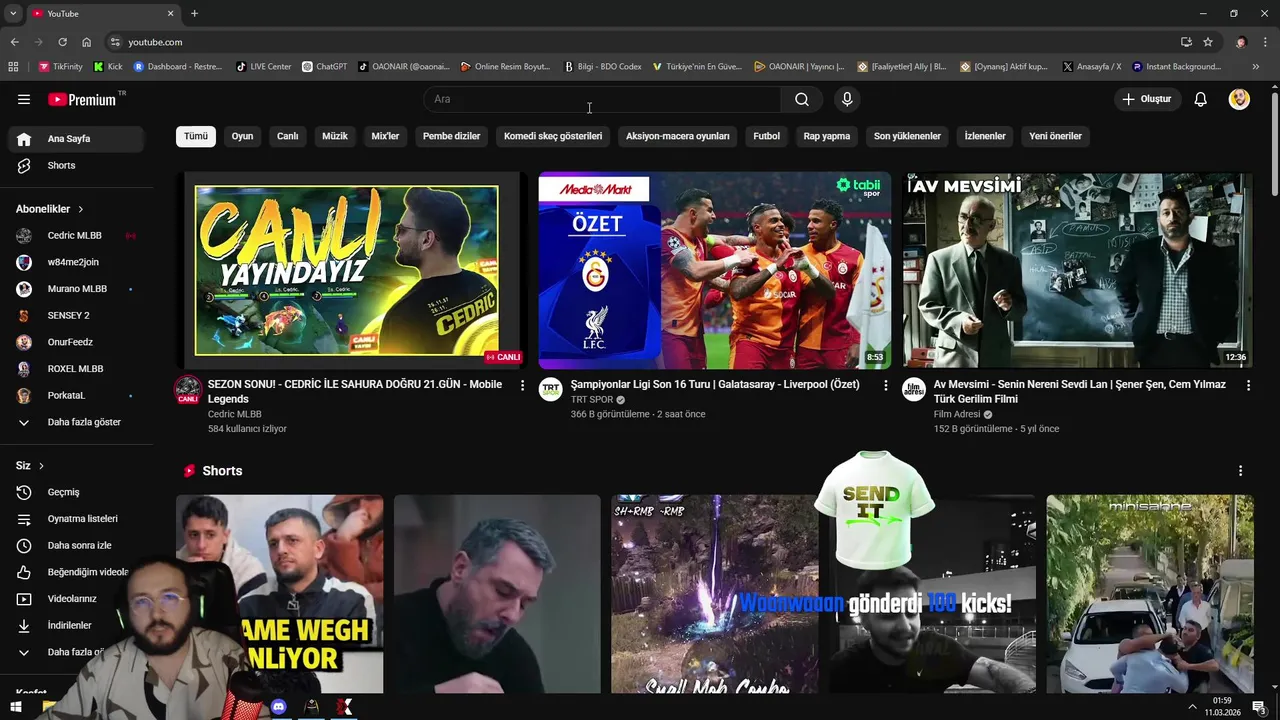Open a new browser tab
Screen dimensions: 1280x720
pyautogui.click(x=194, y=13)
